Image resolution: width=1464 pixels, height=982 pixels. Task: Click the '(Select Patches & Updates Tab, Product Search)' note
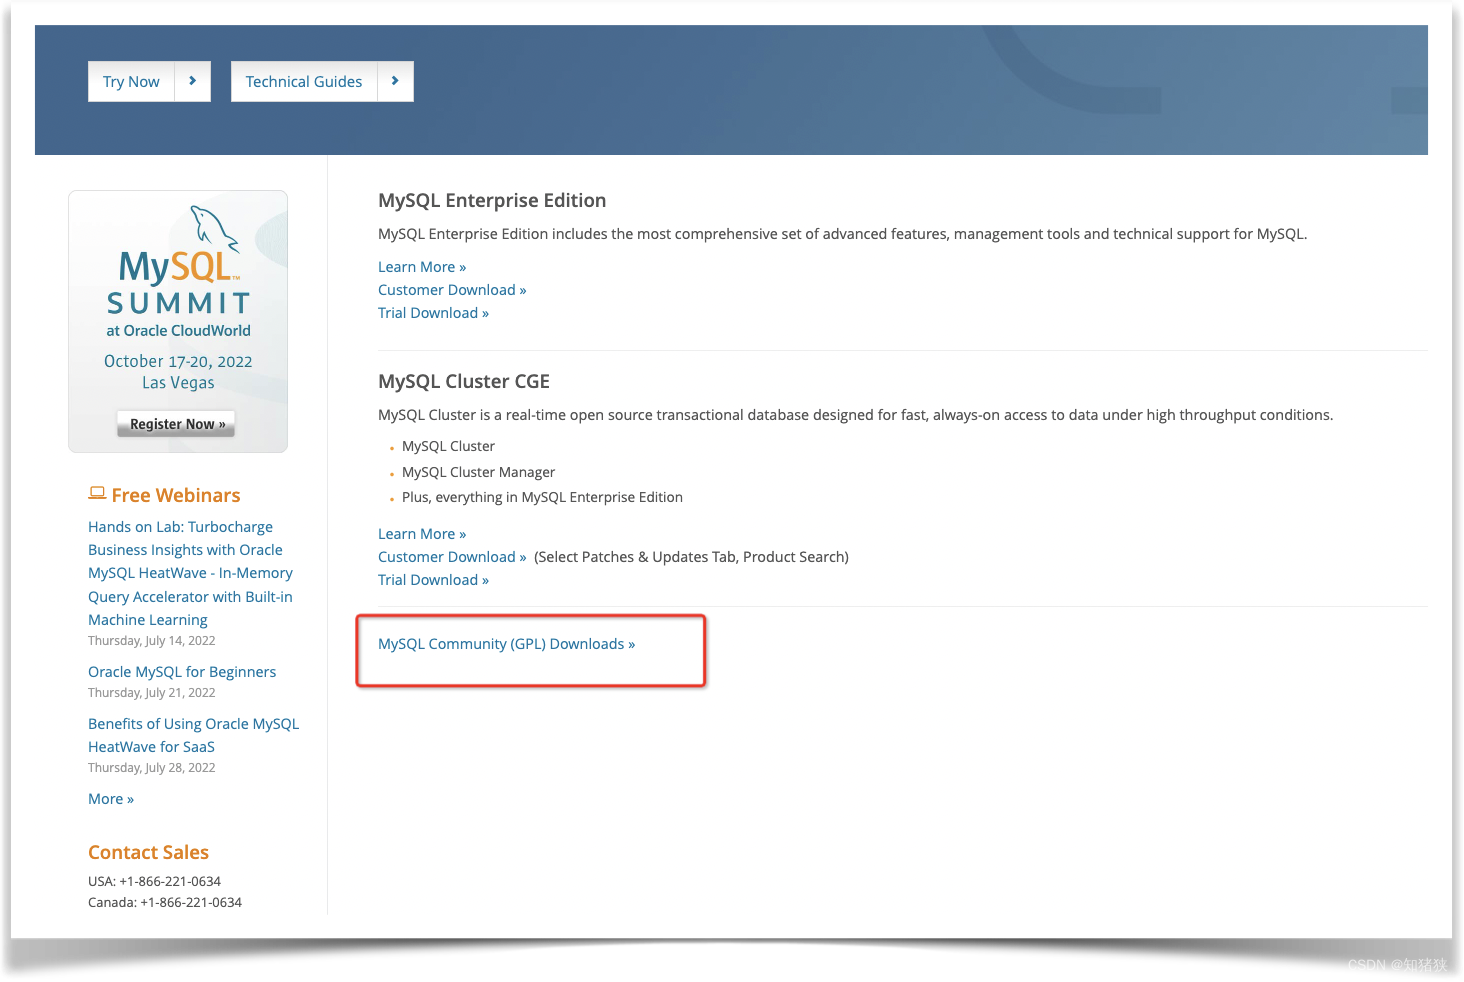pyautogui.click(x=691, y=557)
